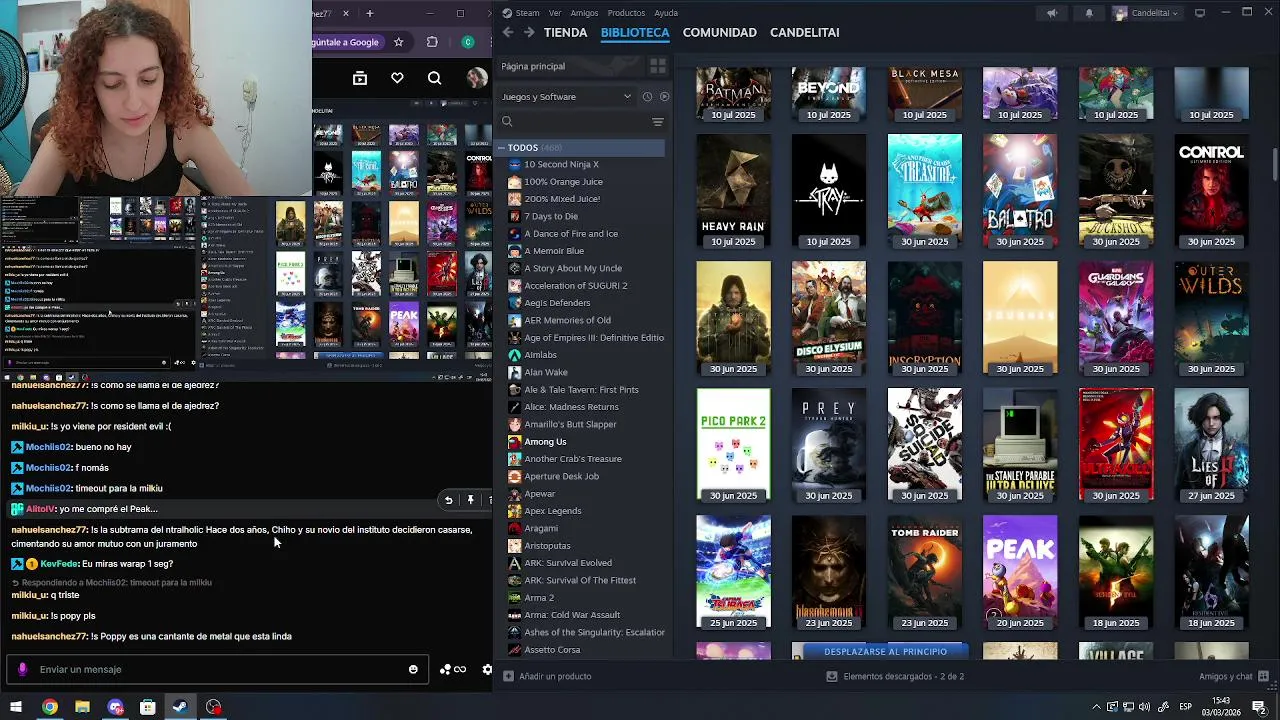Screen dimensions: 1280x720
Task: Open channel points infinity icon in chat
Action: (x=453, y=670)
